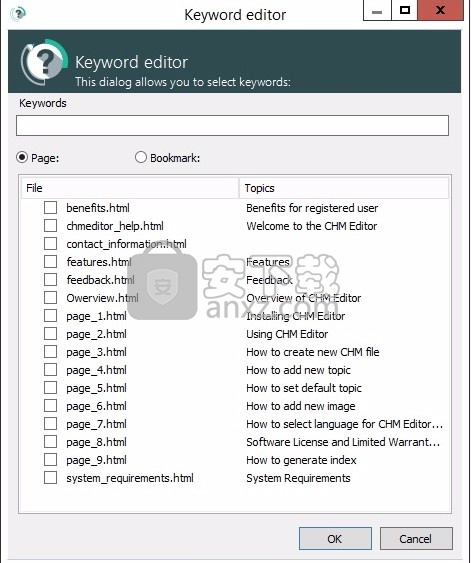Click the page_2.html file name
Image resolution: width=471 pixels, height=563 pixels.
pyautogui.click(x=97, y=334)
